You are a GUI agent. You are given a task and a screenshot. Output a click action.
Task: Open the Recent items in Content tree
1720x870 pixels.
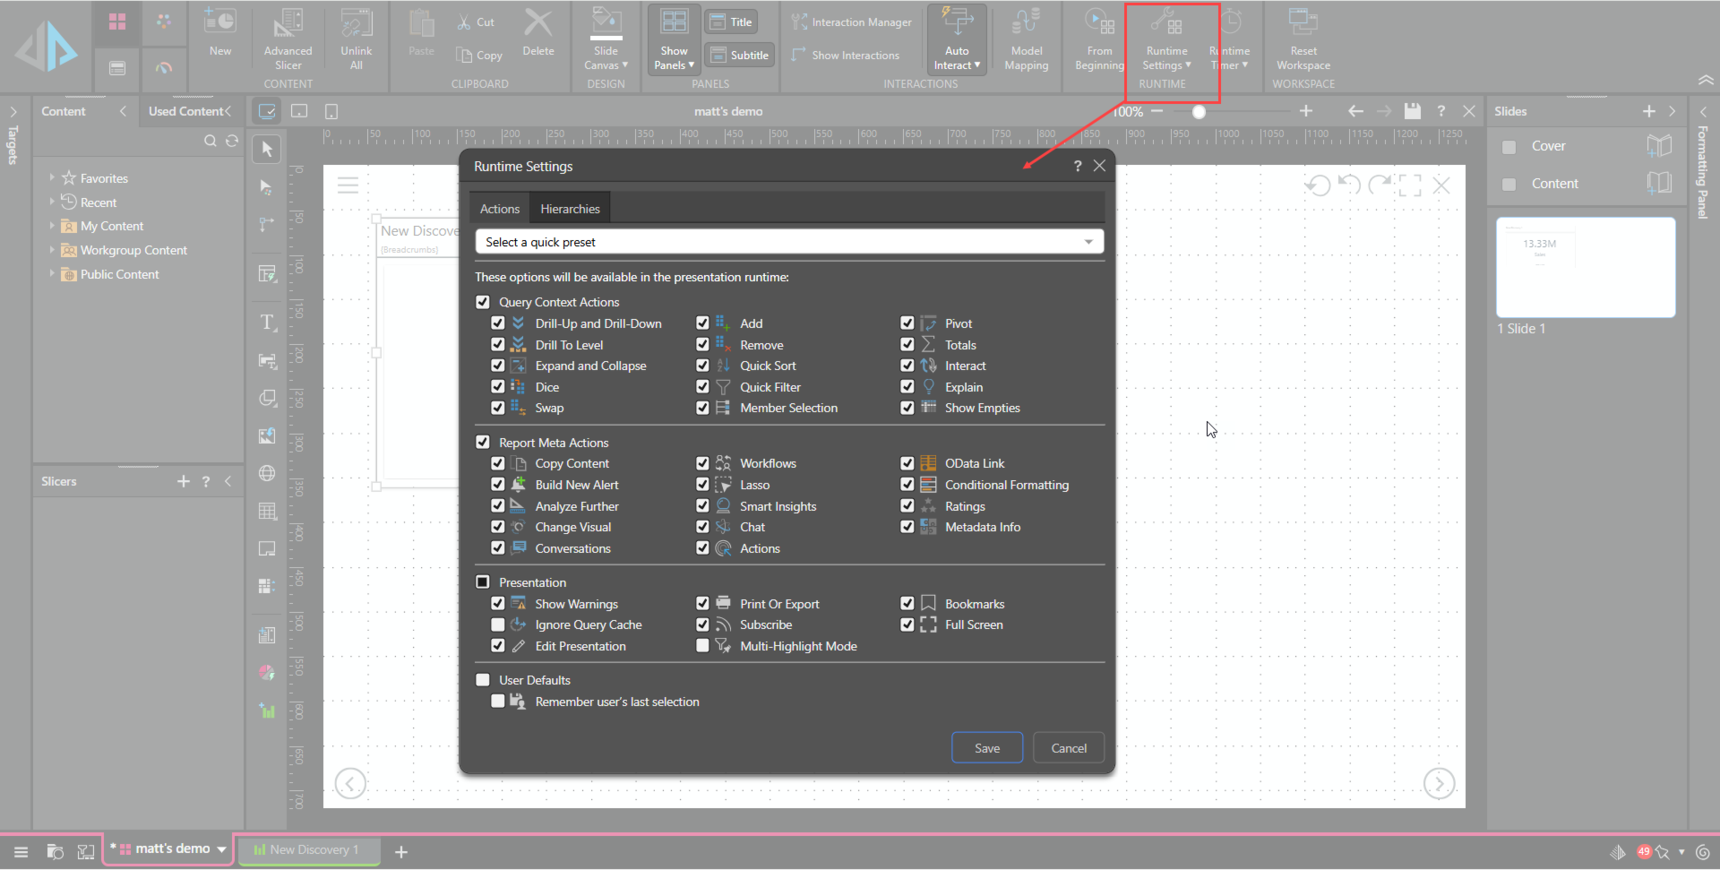click(x=98, y=202)
